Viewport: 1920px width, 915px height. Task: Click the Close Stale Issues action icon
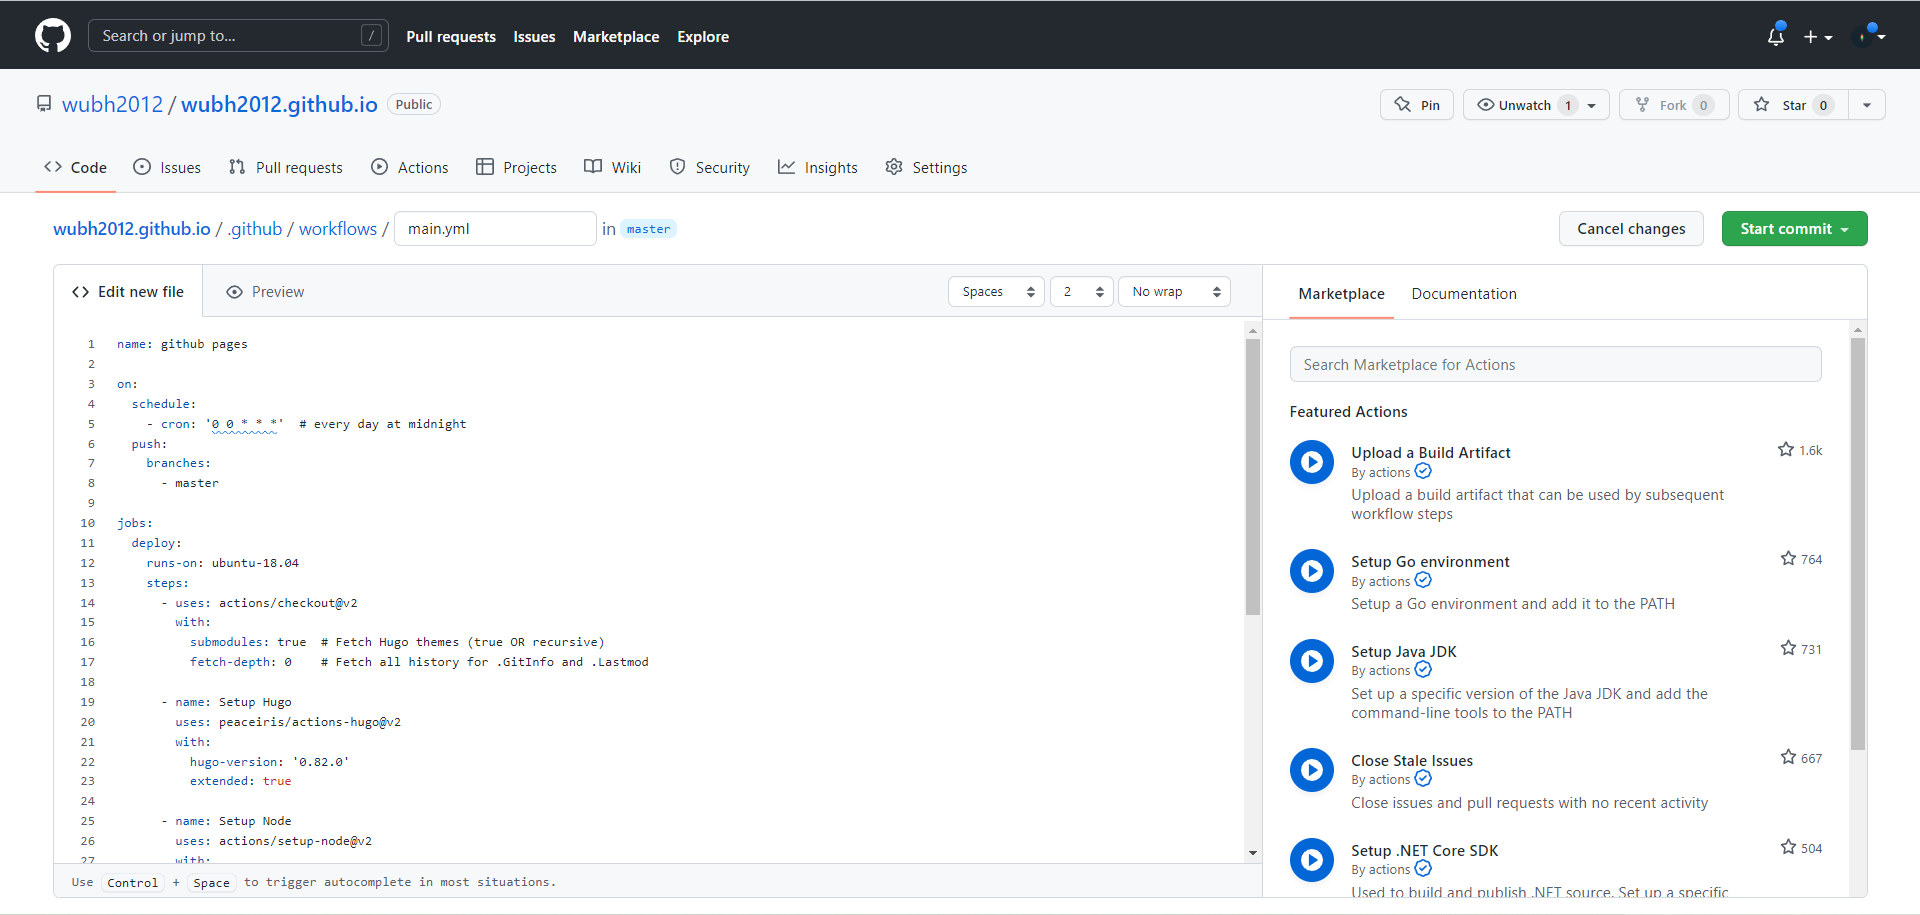tap(1311, 770)
